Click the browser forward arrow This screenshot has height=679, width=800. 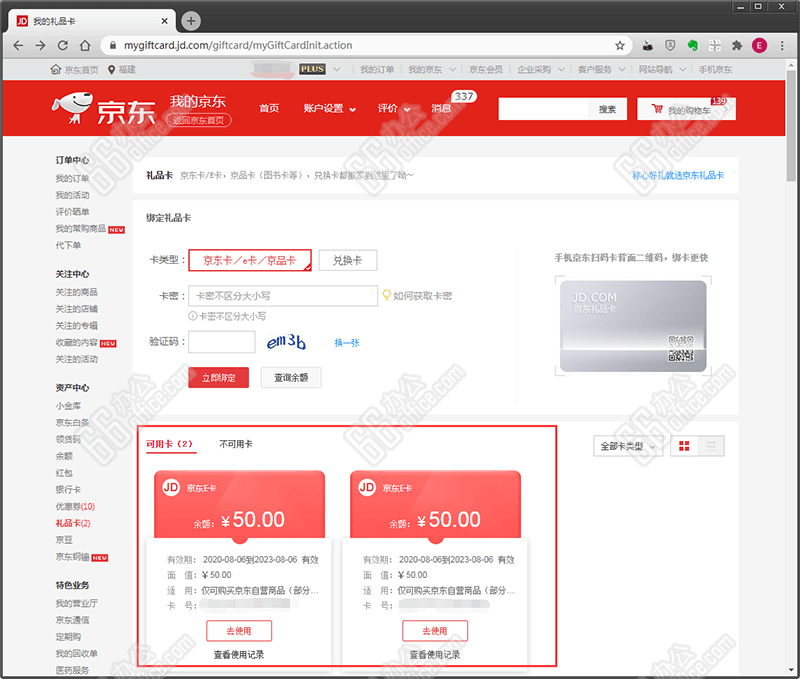click(40, 45)
